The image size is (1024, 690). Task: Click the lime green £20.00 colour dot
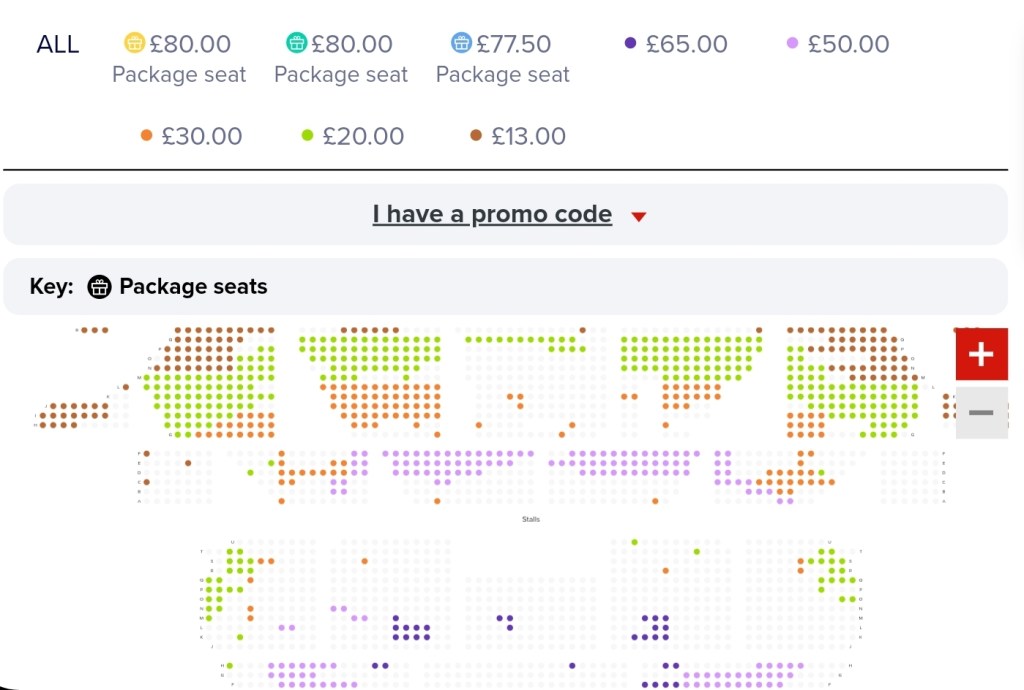(x=308, y=135)
